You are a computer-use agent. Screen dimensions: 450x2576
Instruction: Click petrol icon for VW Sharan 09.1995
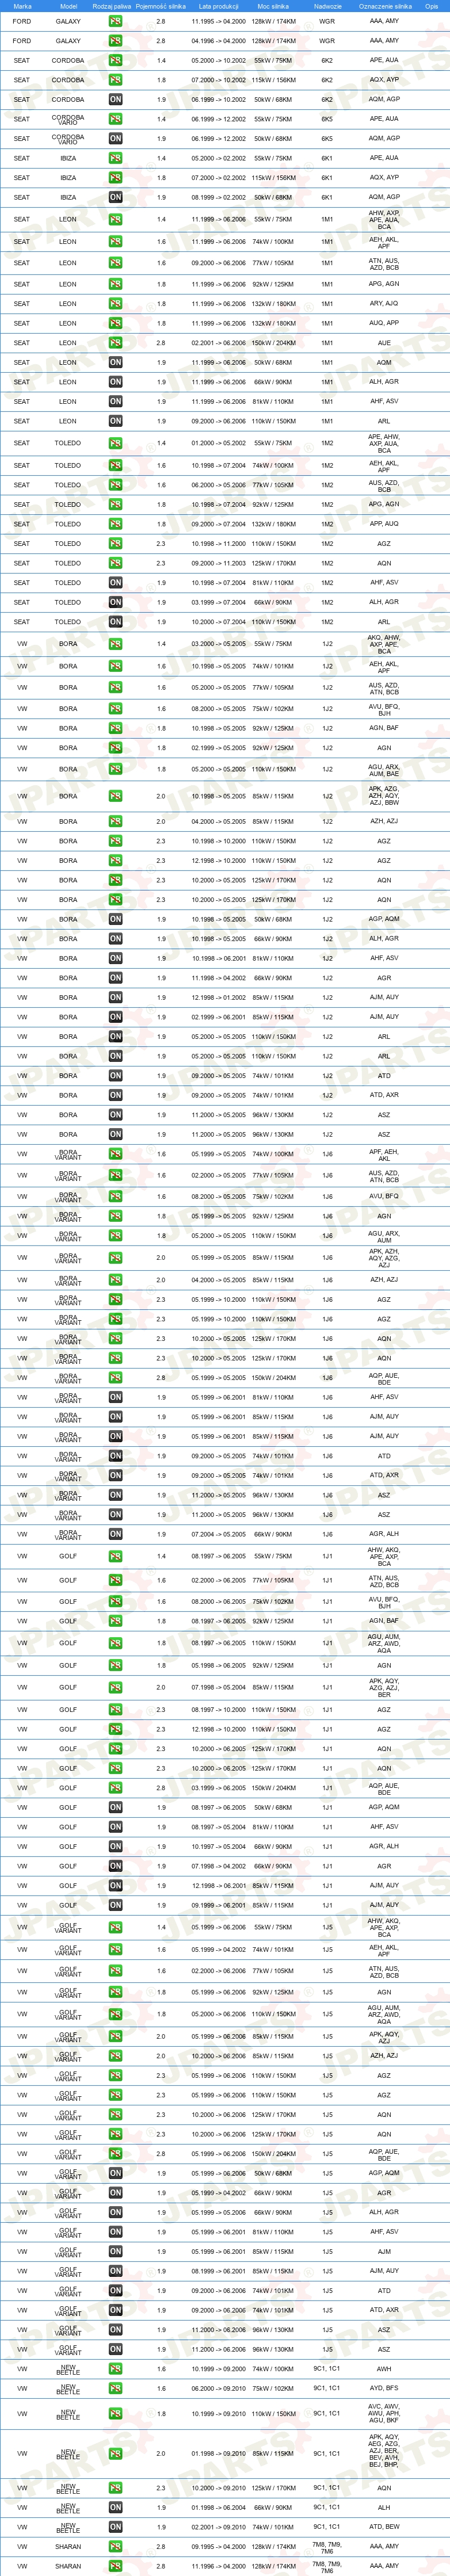point(116,2547)
